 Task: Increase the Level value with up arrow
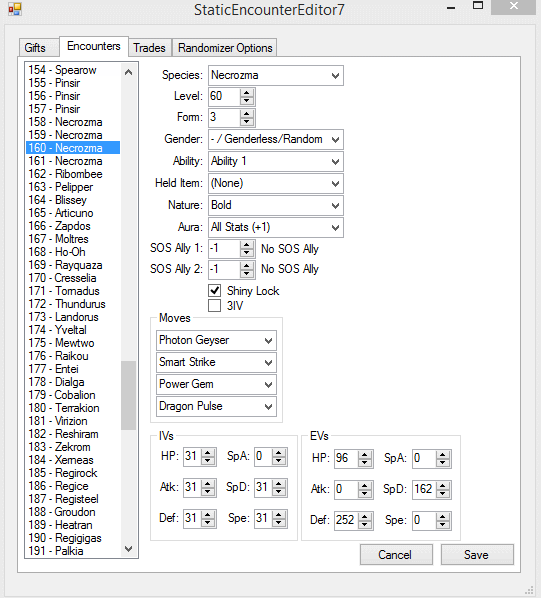pyautogui.click(x=247, y=93)
